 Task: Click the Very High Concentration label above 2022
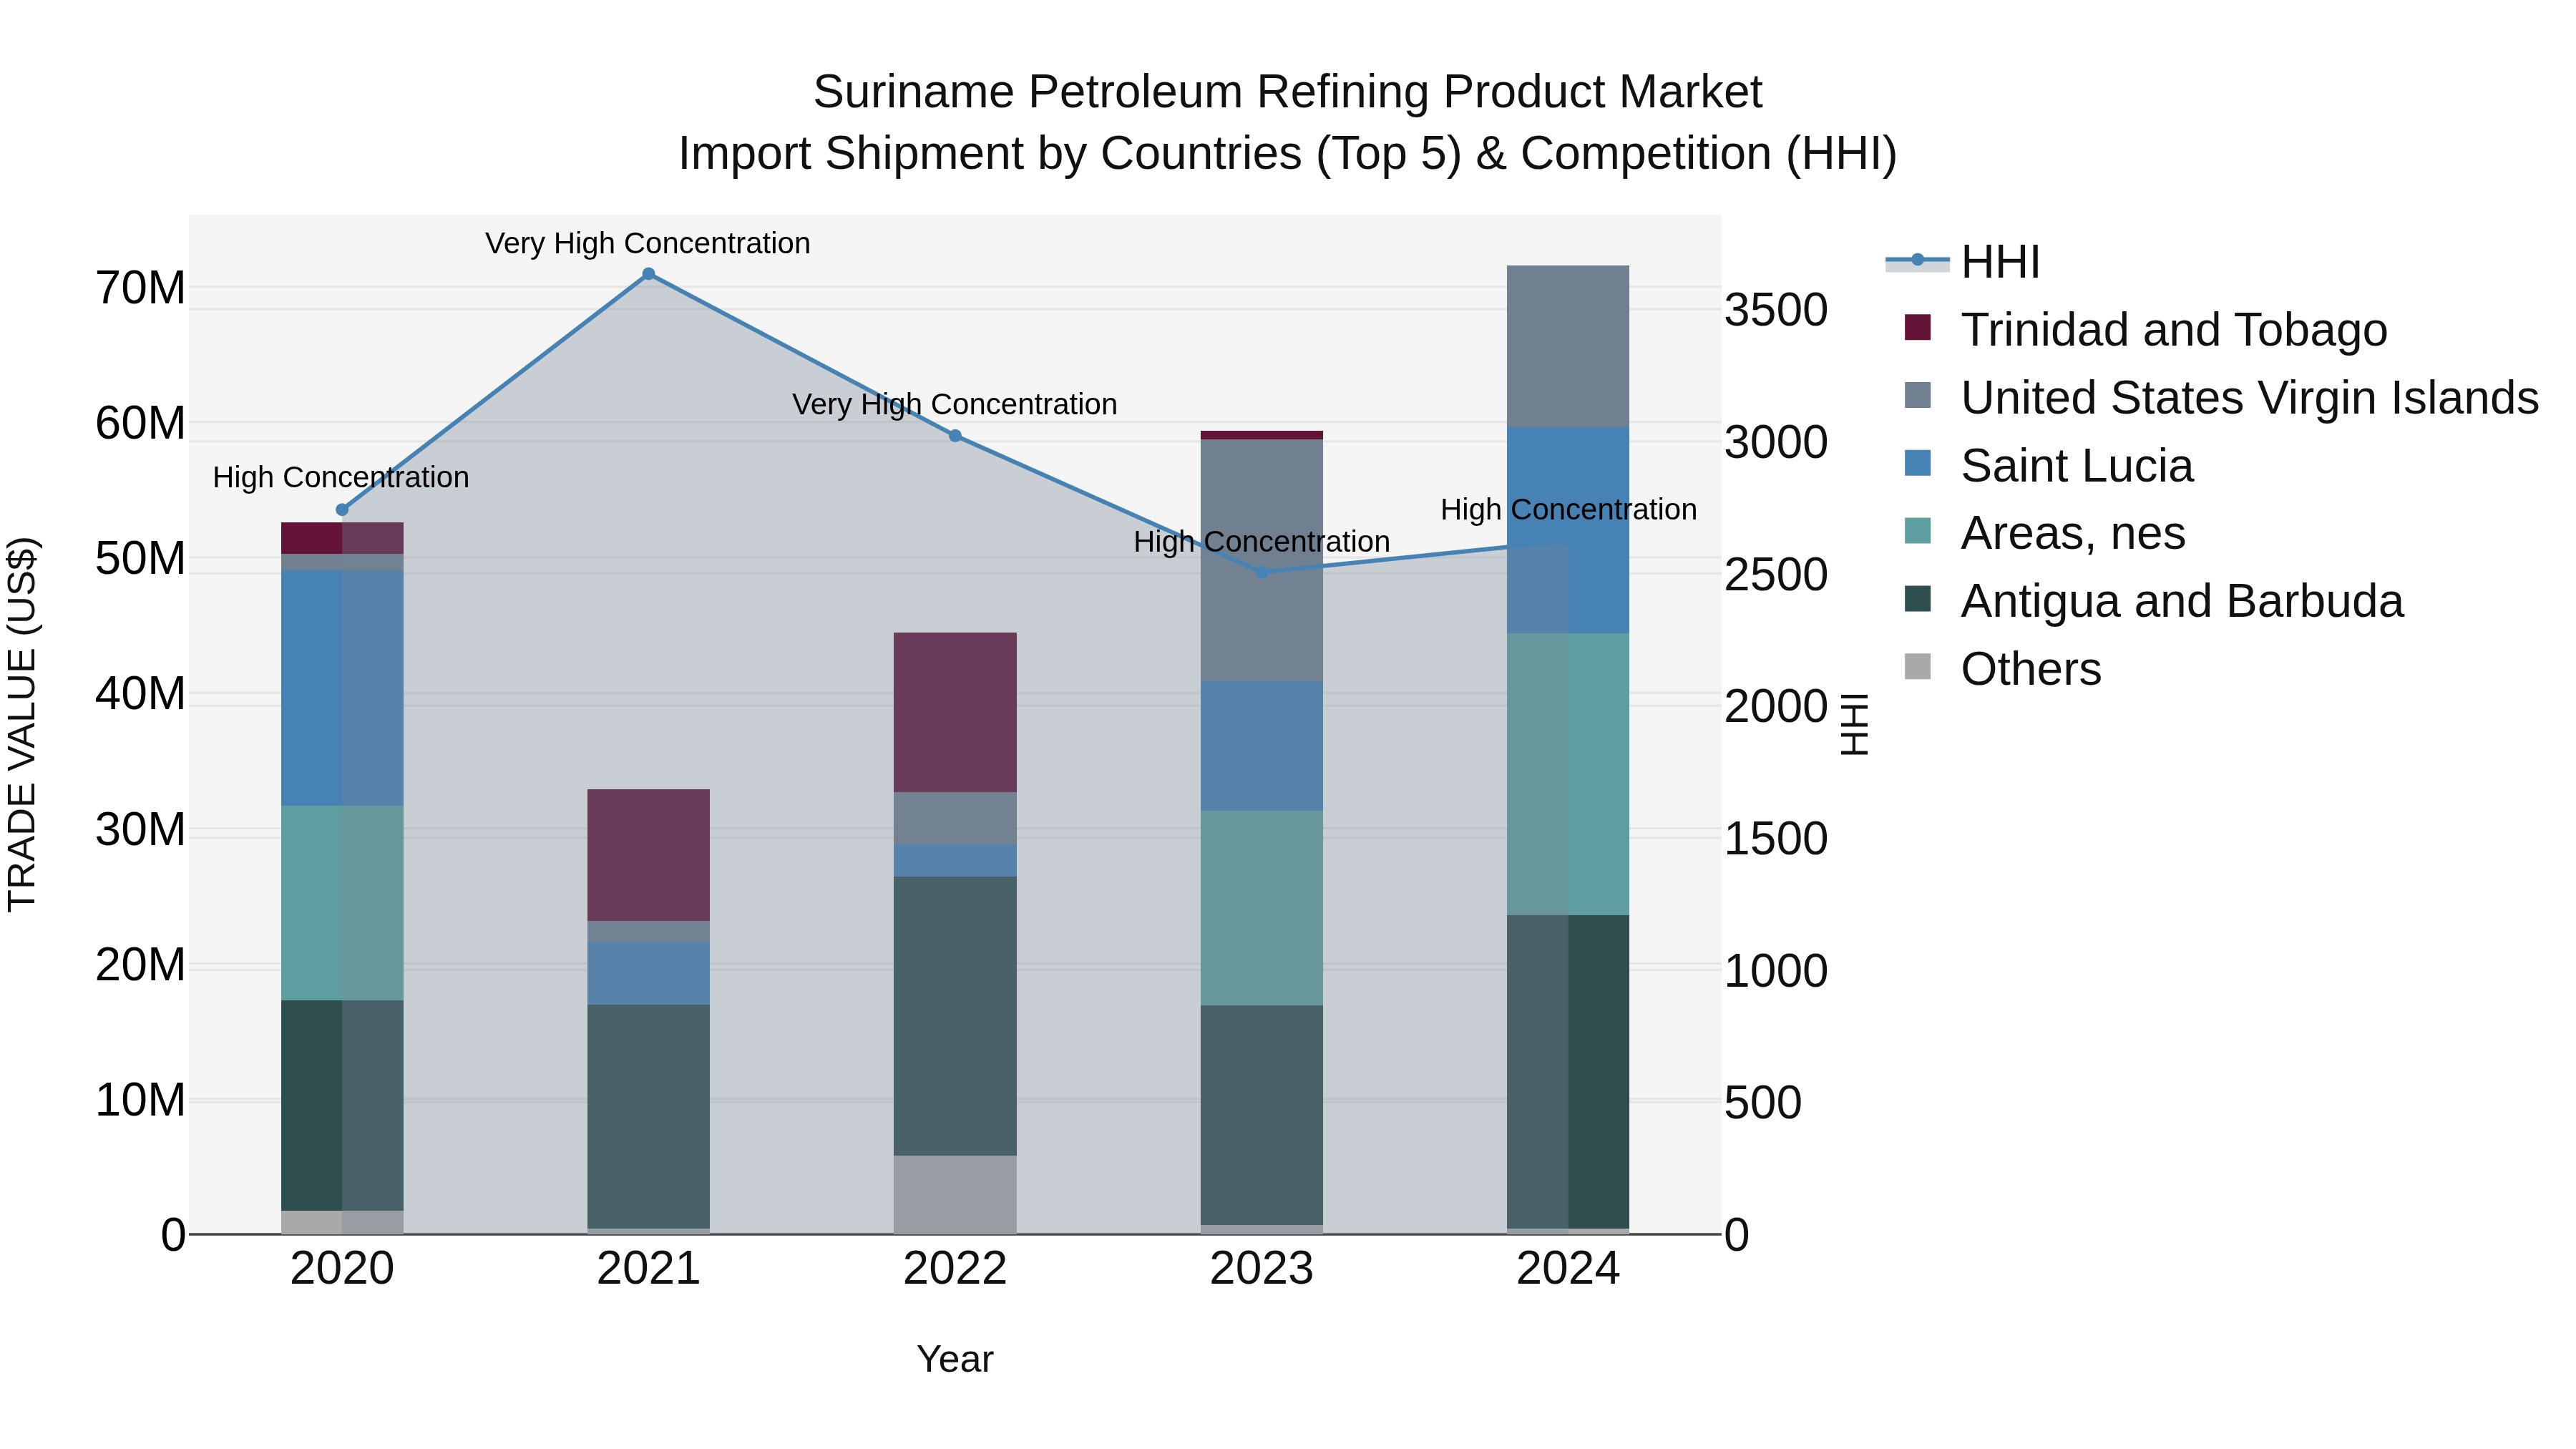955,404
